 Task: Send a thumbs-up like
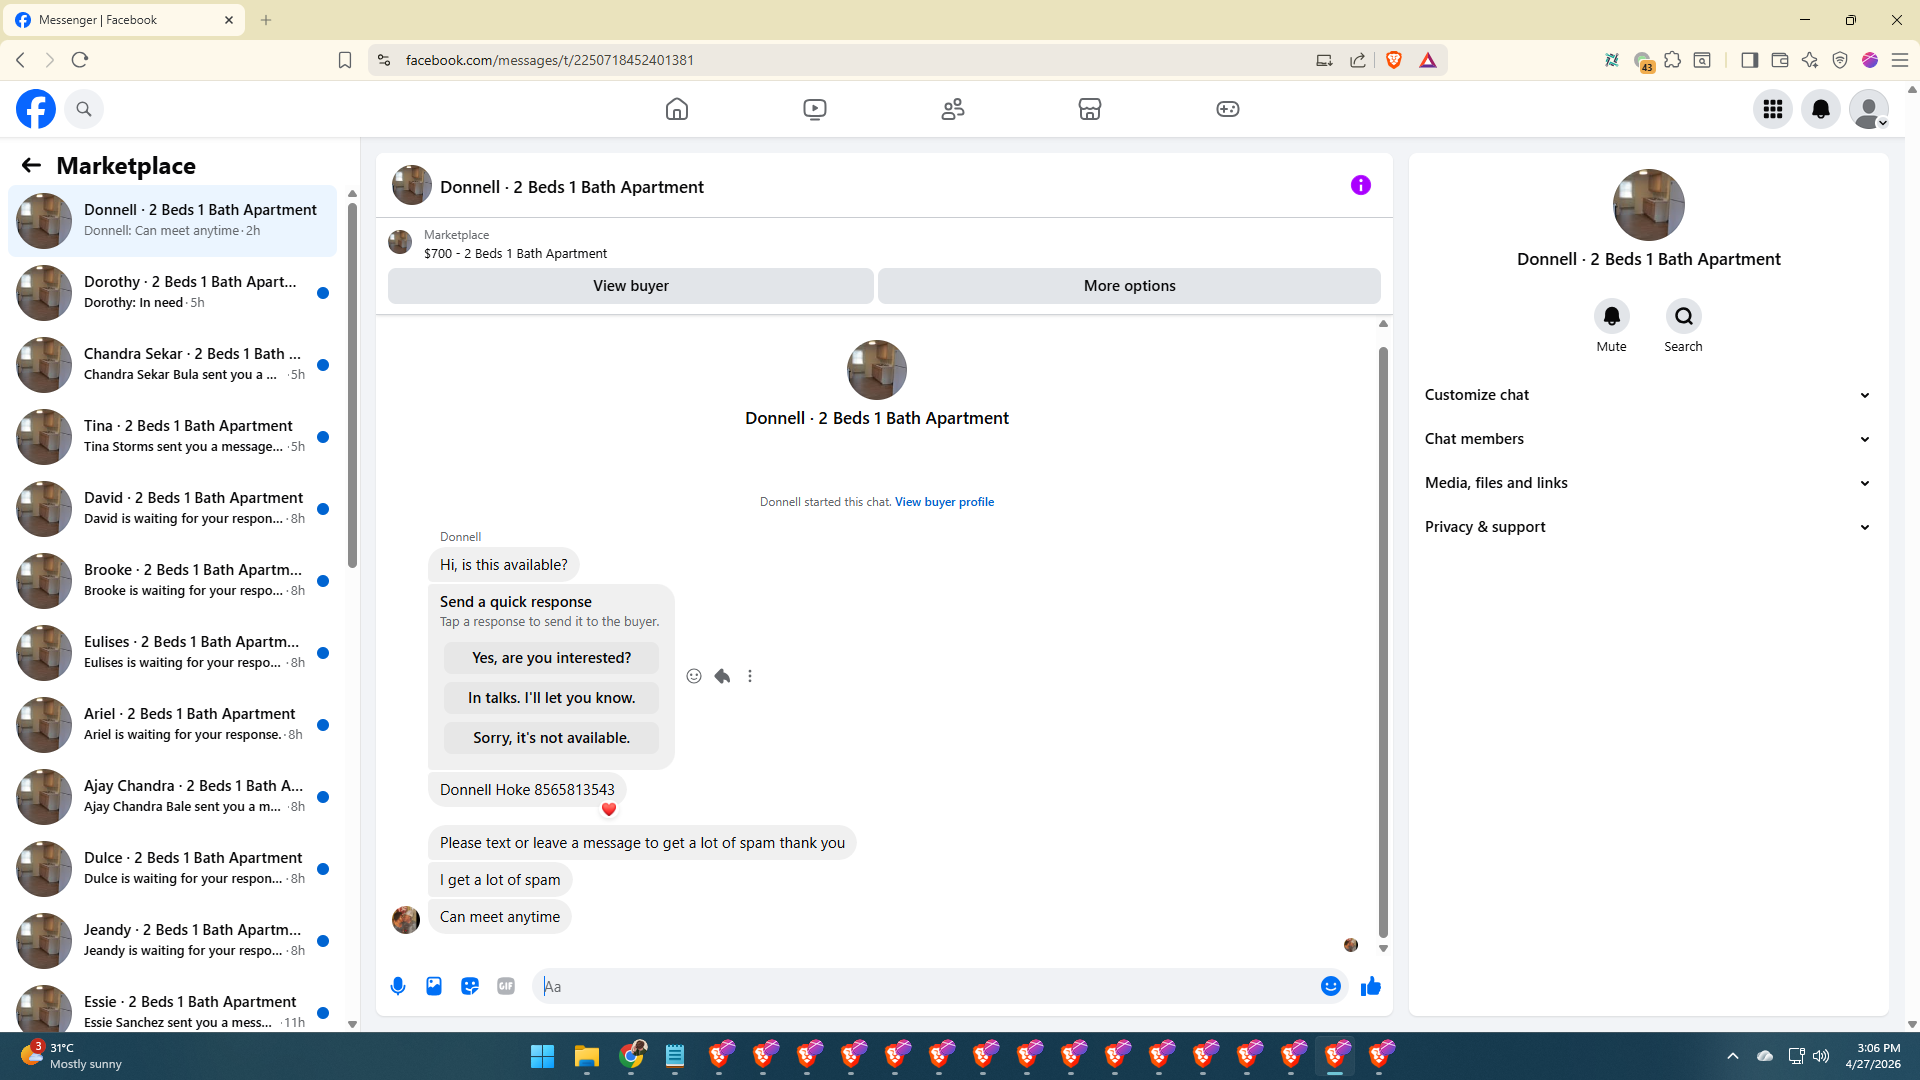point(1371,986)
